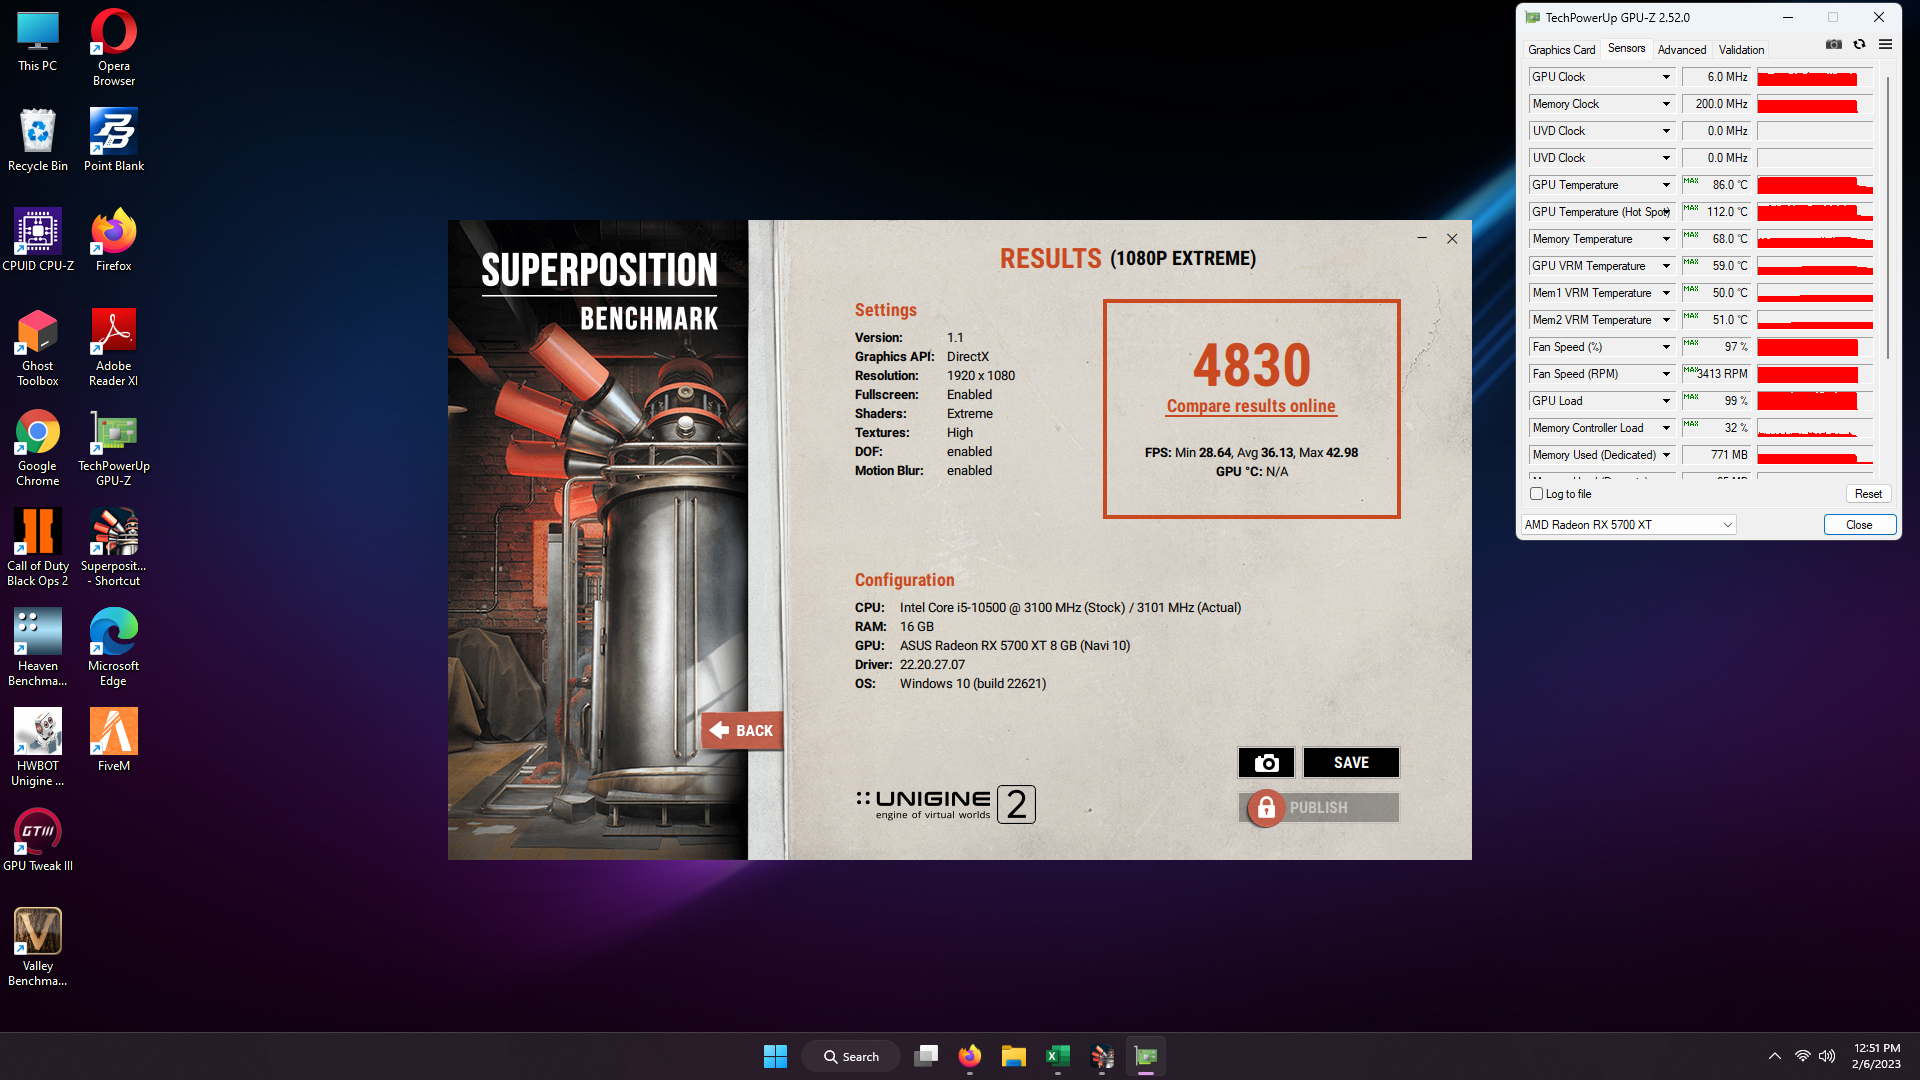The image size is (1920, 1080).
Task: Expand the Memory Controller Load dropdown
Action: (1666, 428)
